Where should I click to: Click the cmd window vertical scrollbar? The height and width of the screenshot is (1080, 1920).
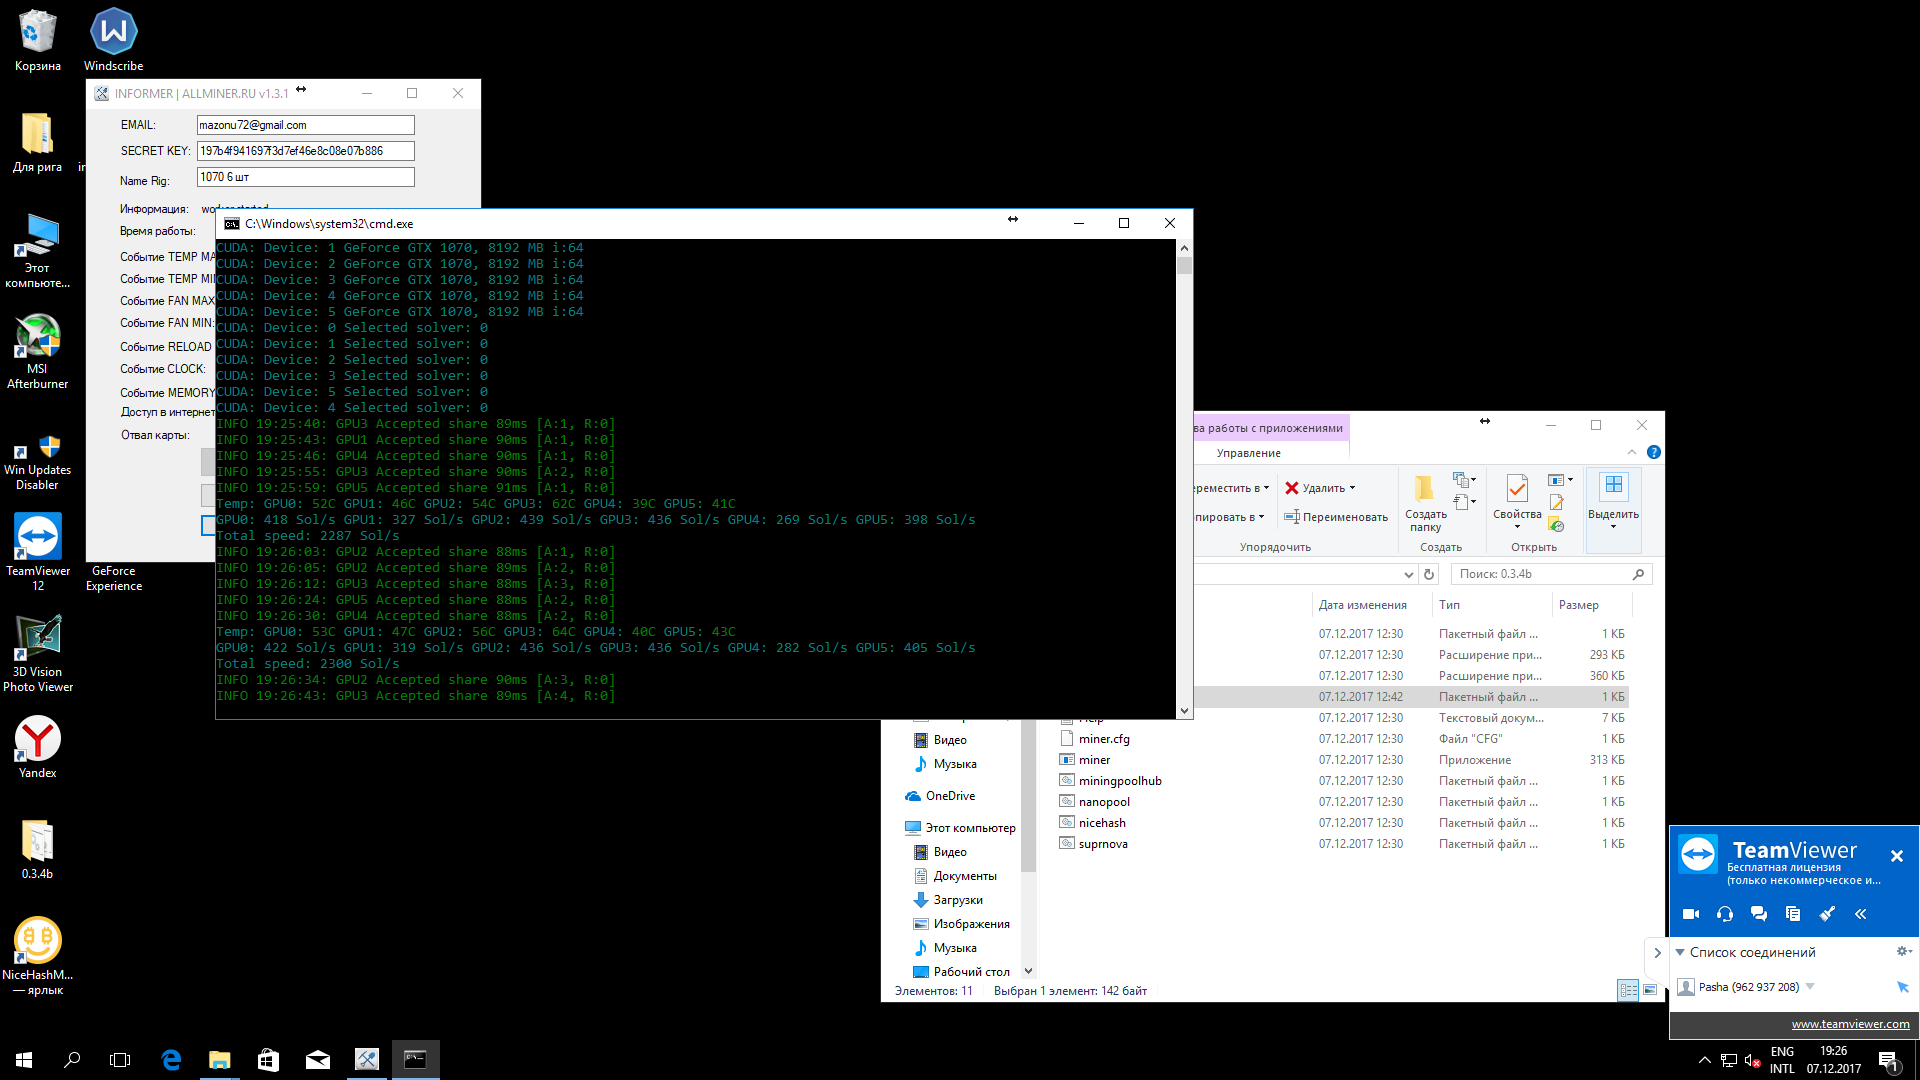(x=1184, y=480)
